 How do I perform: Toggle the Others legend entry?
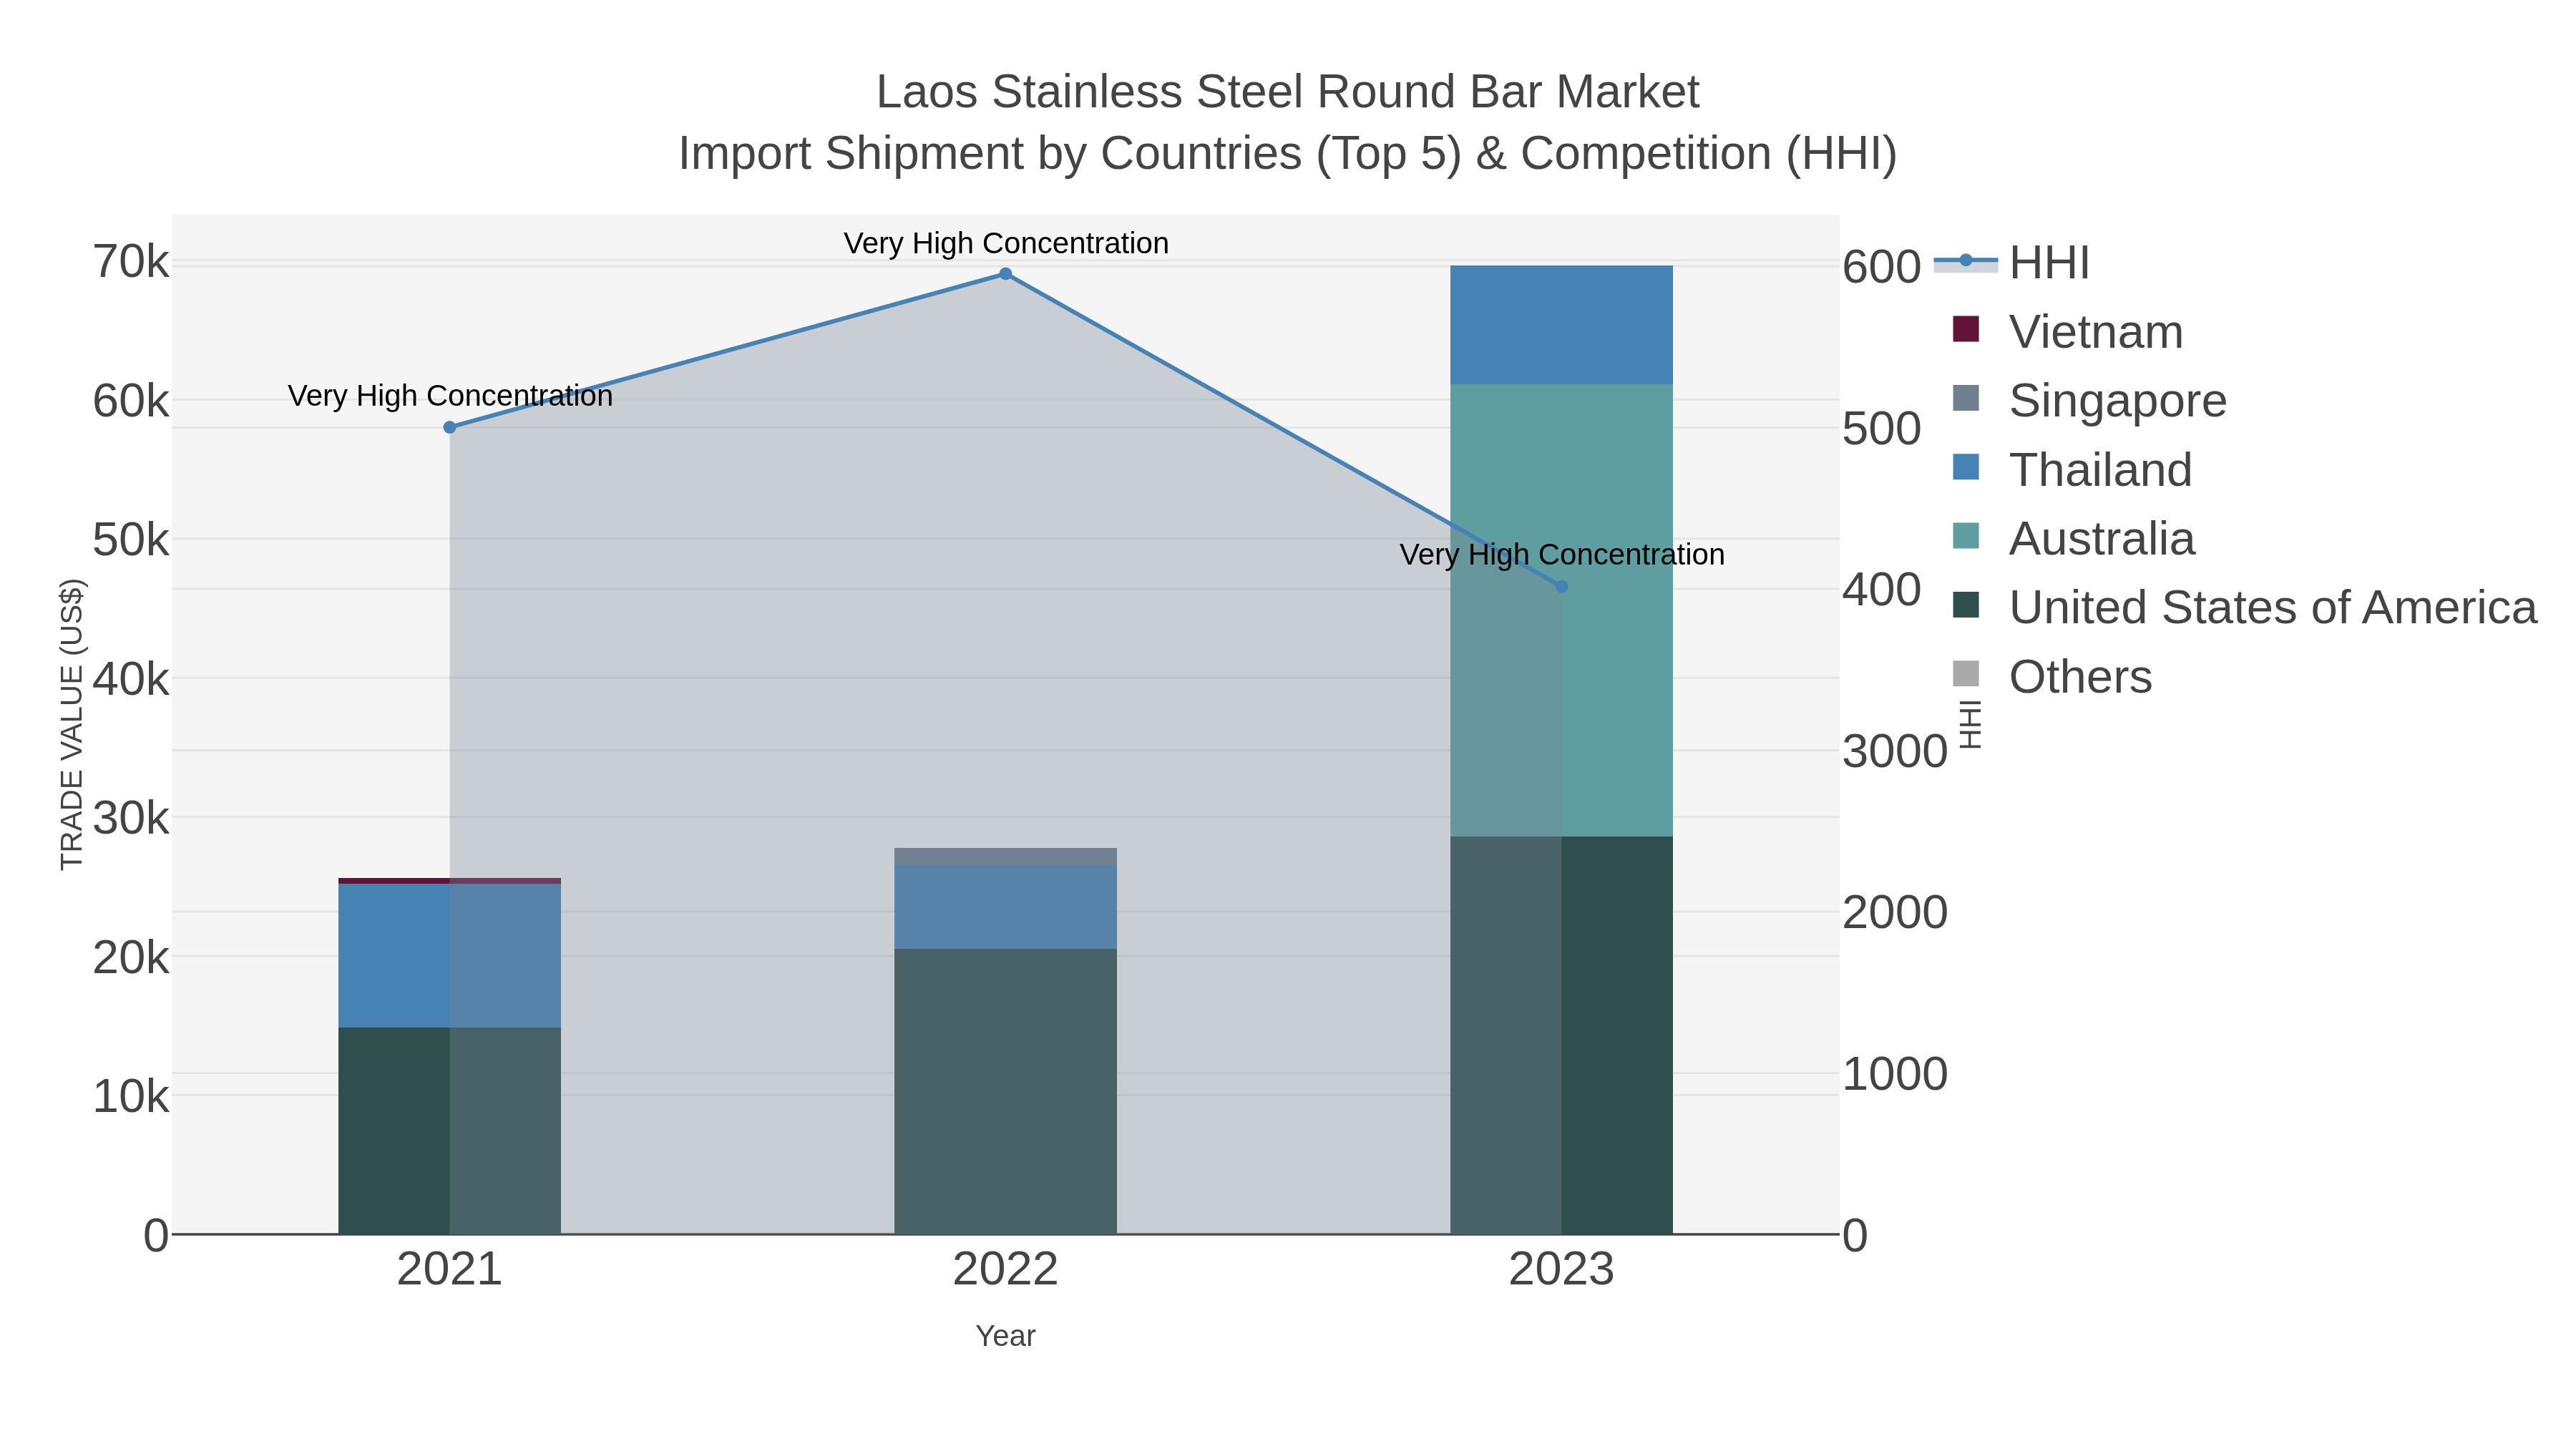(2051, 676)
